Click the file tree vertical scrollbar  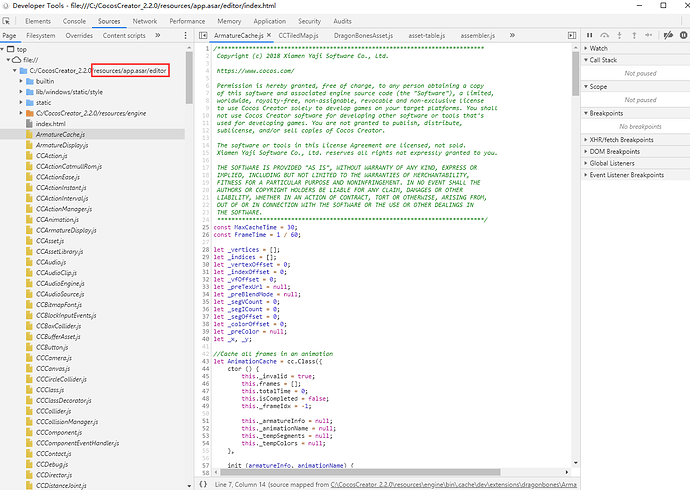coord(191,75)
